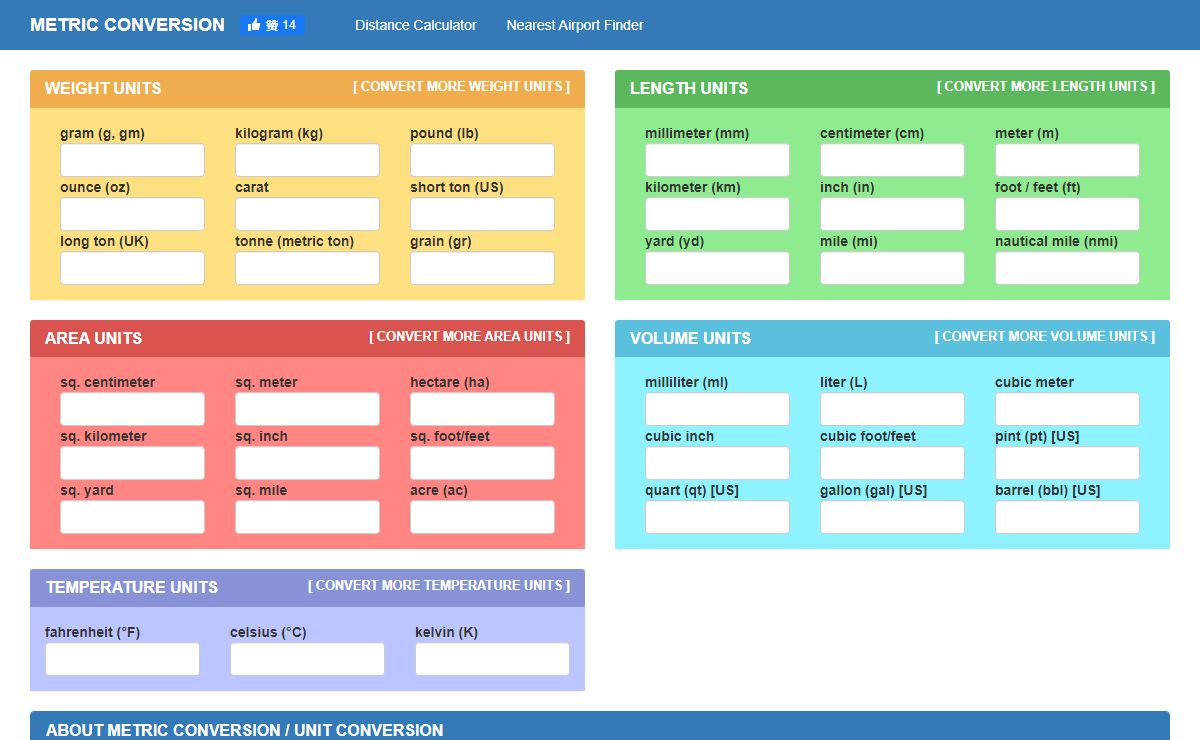Click the pint (pt) [US] field
This screenshot has width=1200, height=740.
(1067, 463)
